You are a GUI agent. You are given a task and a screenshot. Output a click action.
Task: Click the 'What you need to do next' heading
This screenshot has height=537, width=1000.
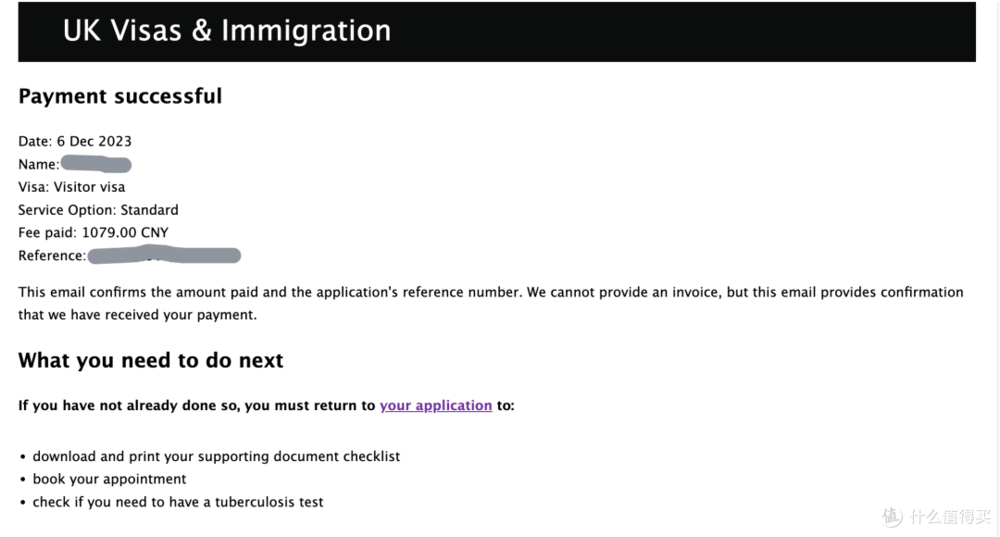[x=151, y=360]
